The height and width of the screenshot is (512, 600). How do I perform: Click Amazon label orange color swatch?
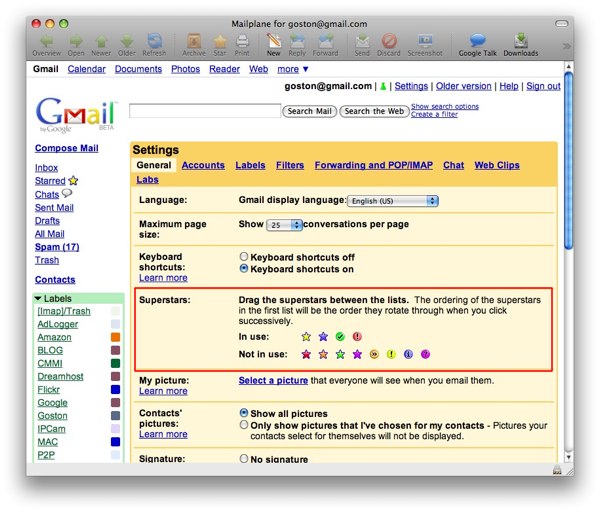(x=115, y=337)
